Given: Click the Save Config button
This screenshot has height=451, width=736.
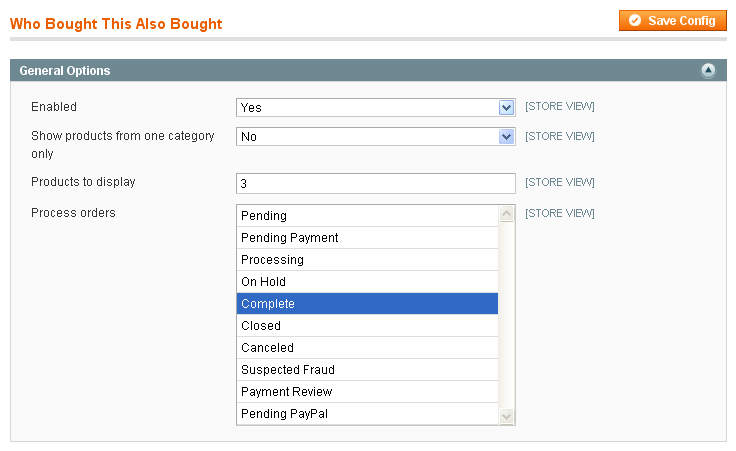Looking at the screenshot, I should point(672,21).
